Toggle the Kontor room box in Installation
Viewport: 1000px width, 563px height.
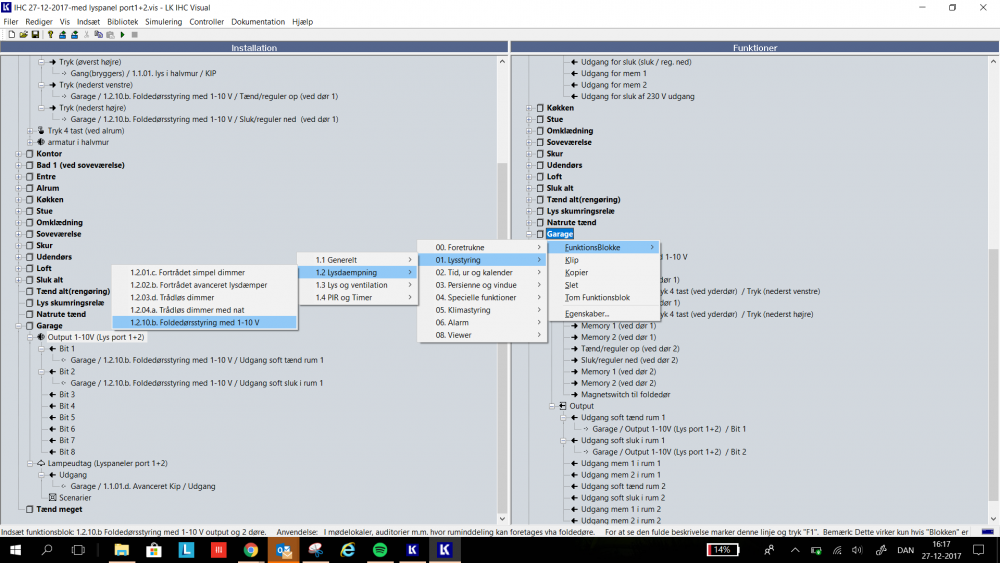pos(29,154)
